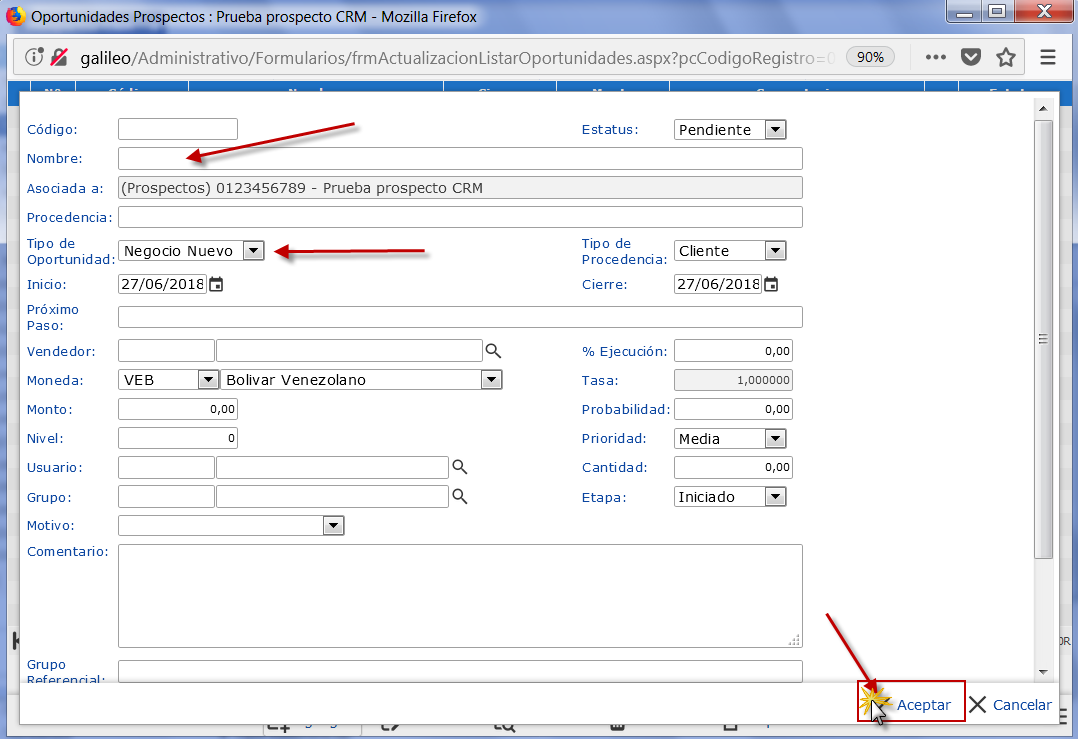Open page actions three-dots menu
This screenshot has height=739, width=1078.
click(x=935, y=57)
